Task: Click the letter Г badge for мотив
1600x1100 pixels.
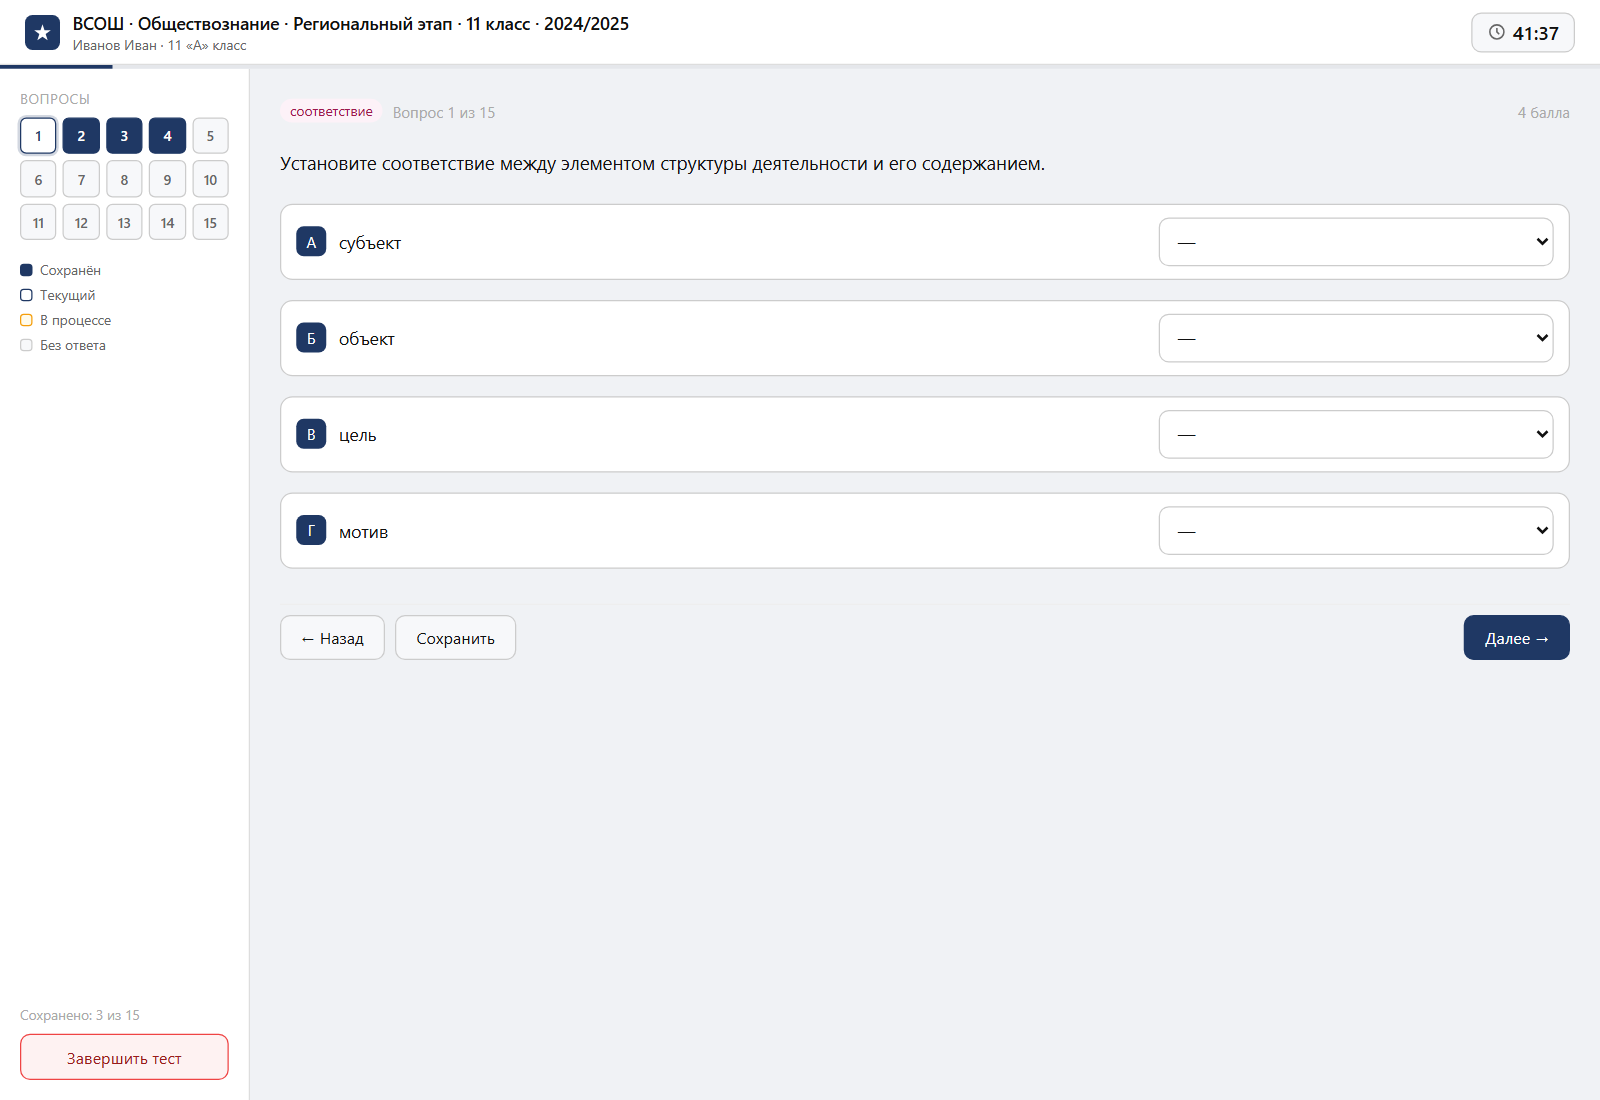Action: coord(311,531)
